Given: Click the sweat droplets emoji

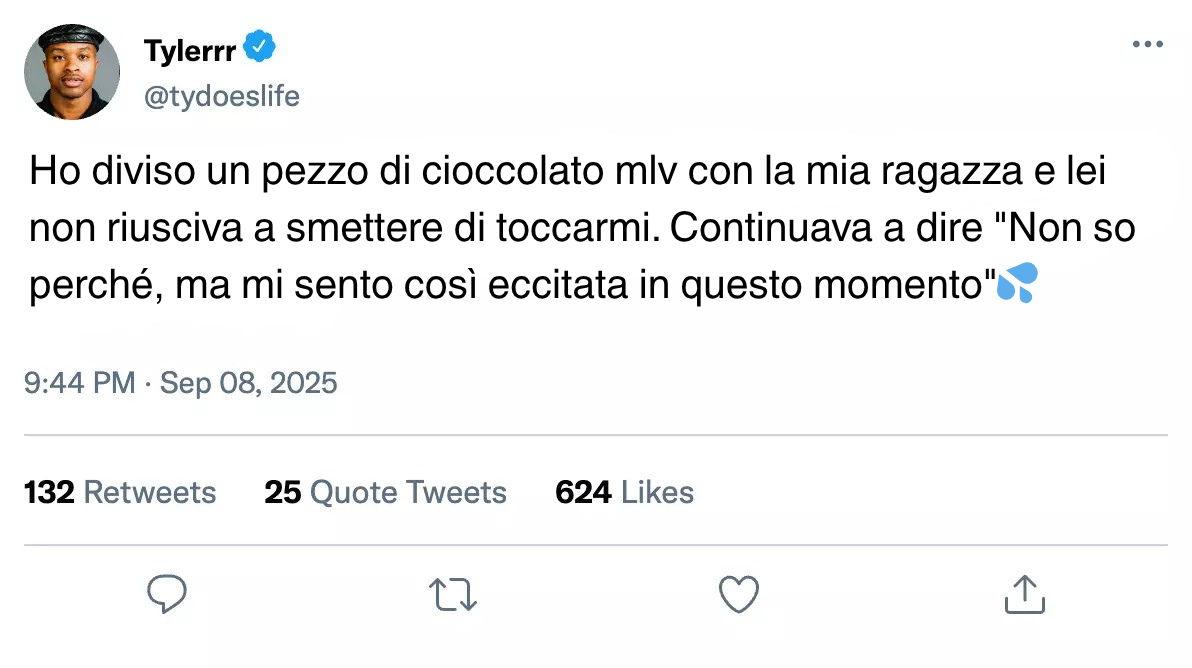Looking at the screenshot, I should tap(1018, 285).
